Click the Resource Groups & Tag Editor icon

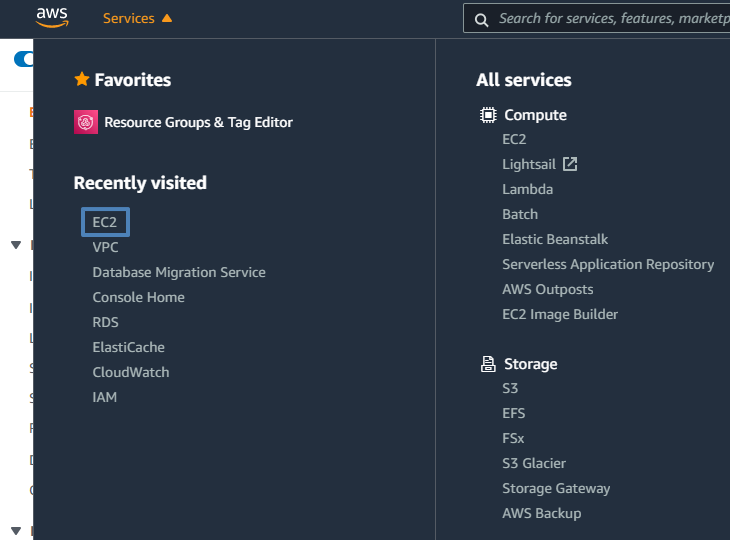86,122
